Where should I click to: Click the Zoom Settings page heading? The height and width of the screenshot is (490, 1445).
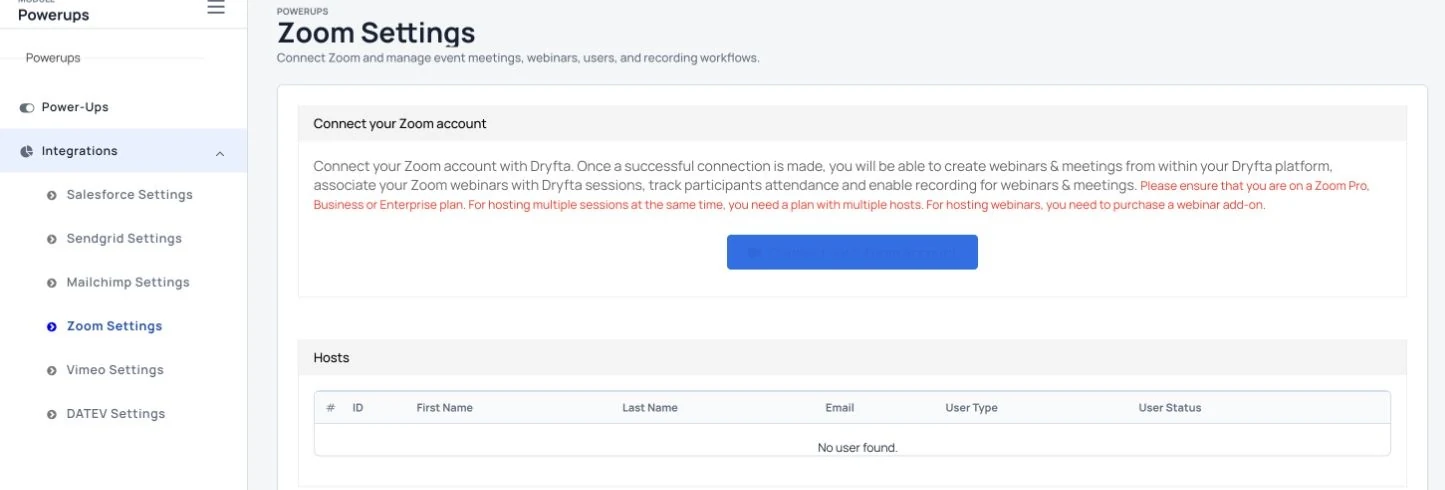pos(376,32)
